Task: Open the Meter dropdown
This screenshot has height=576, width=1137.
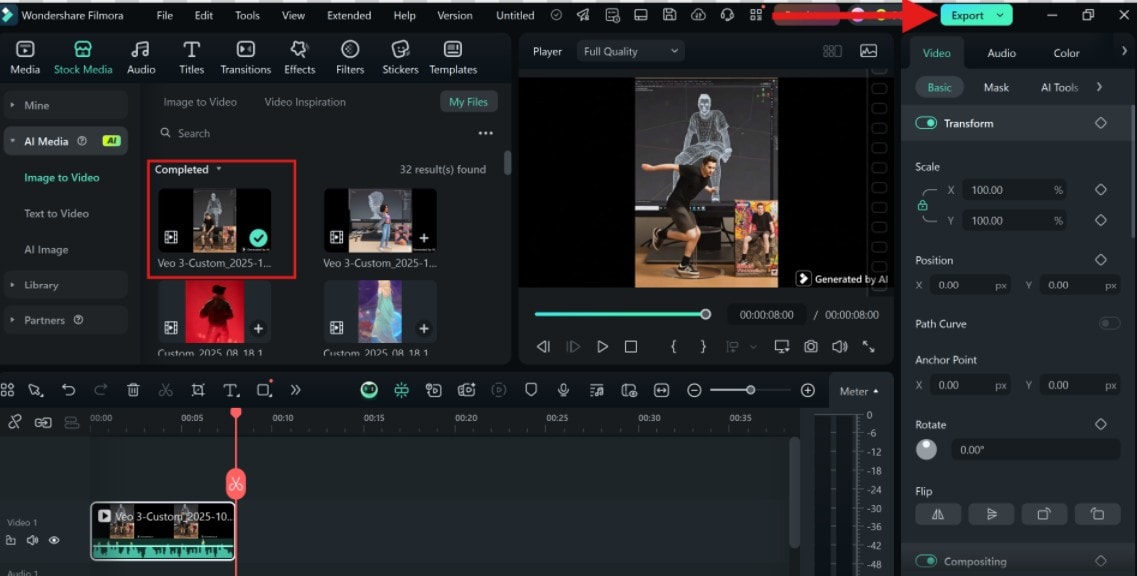Action: [x=859, y=391]
